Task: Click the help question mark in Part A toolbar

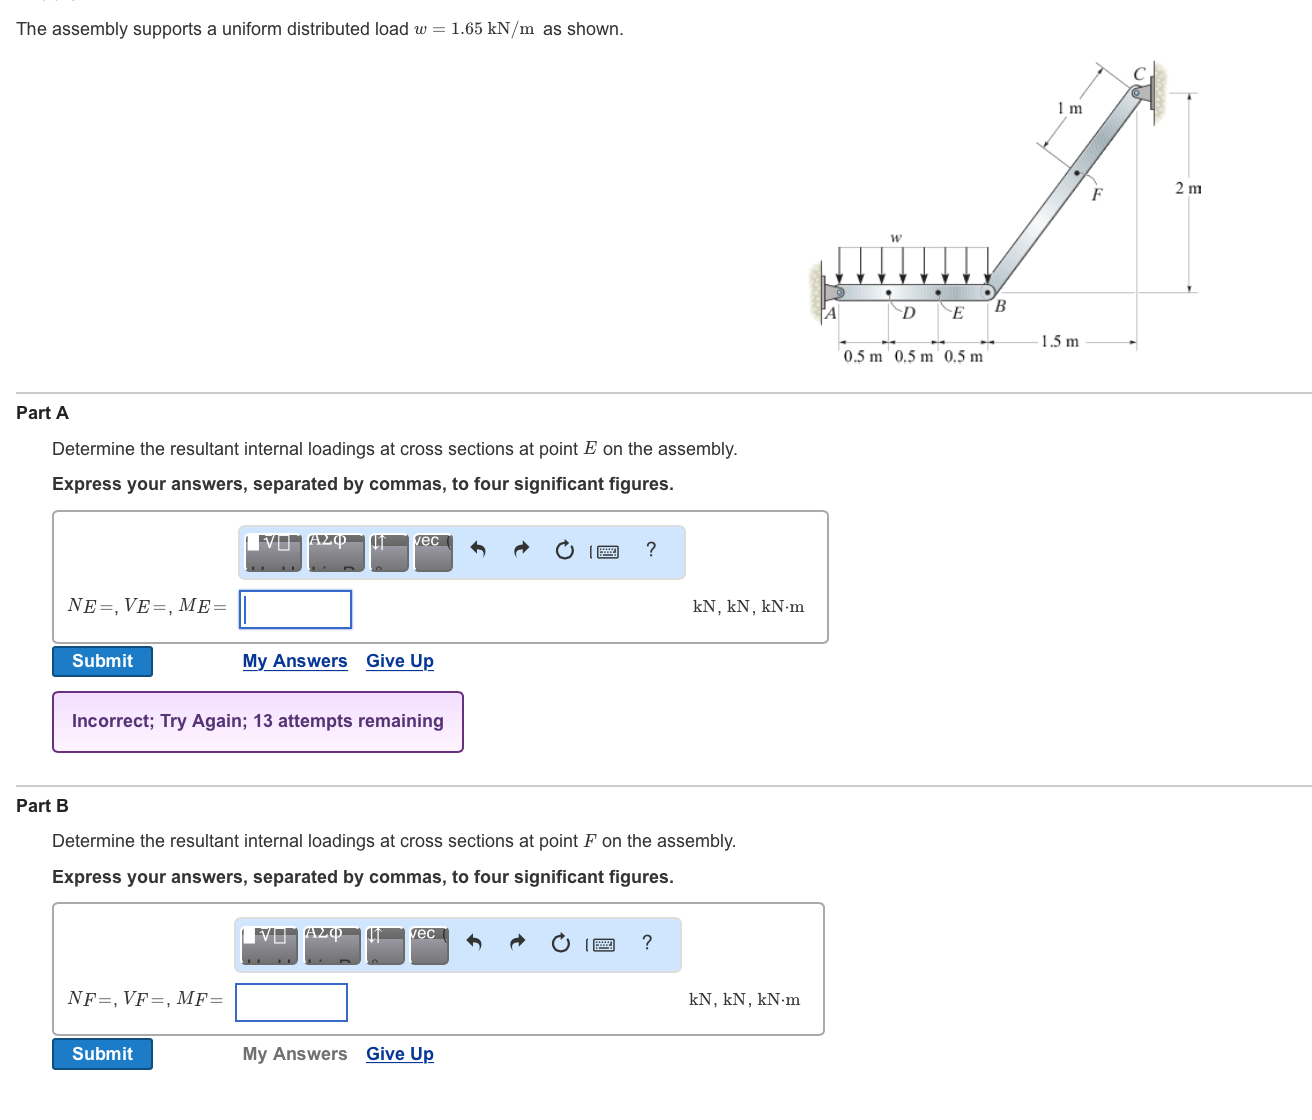Action: [x=651, y=550]
